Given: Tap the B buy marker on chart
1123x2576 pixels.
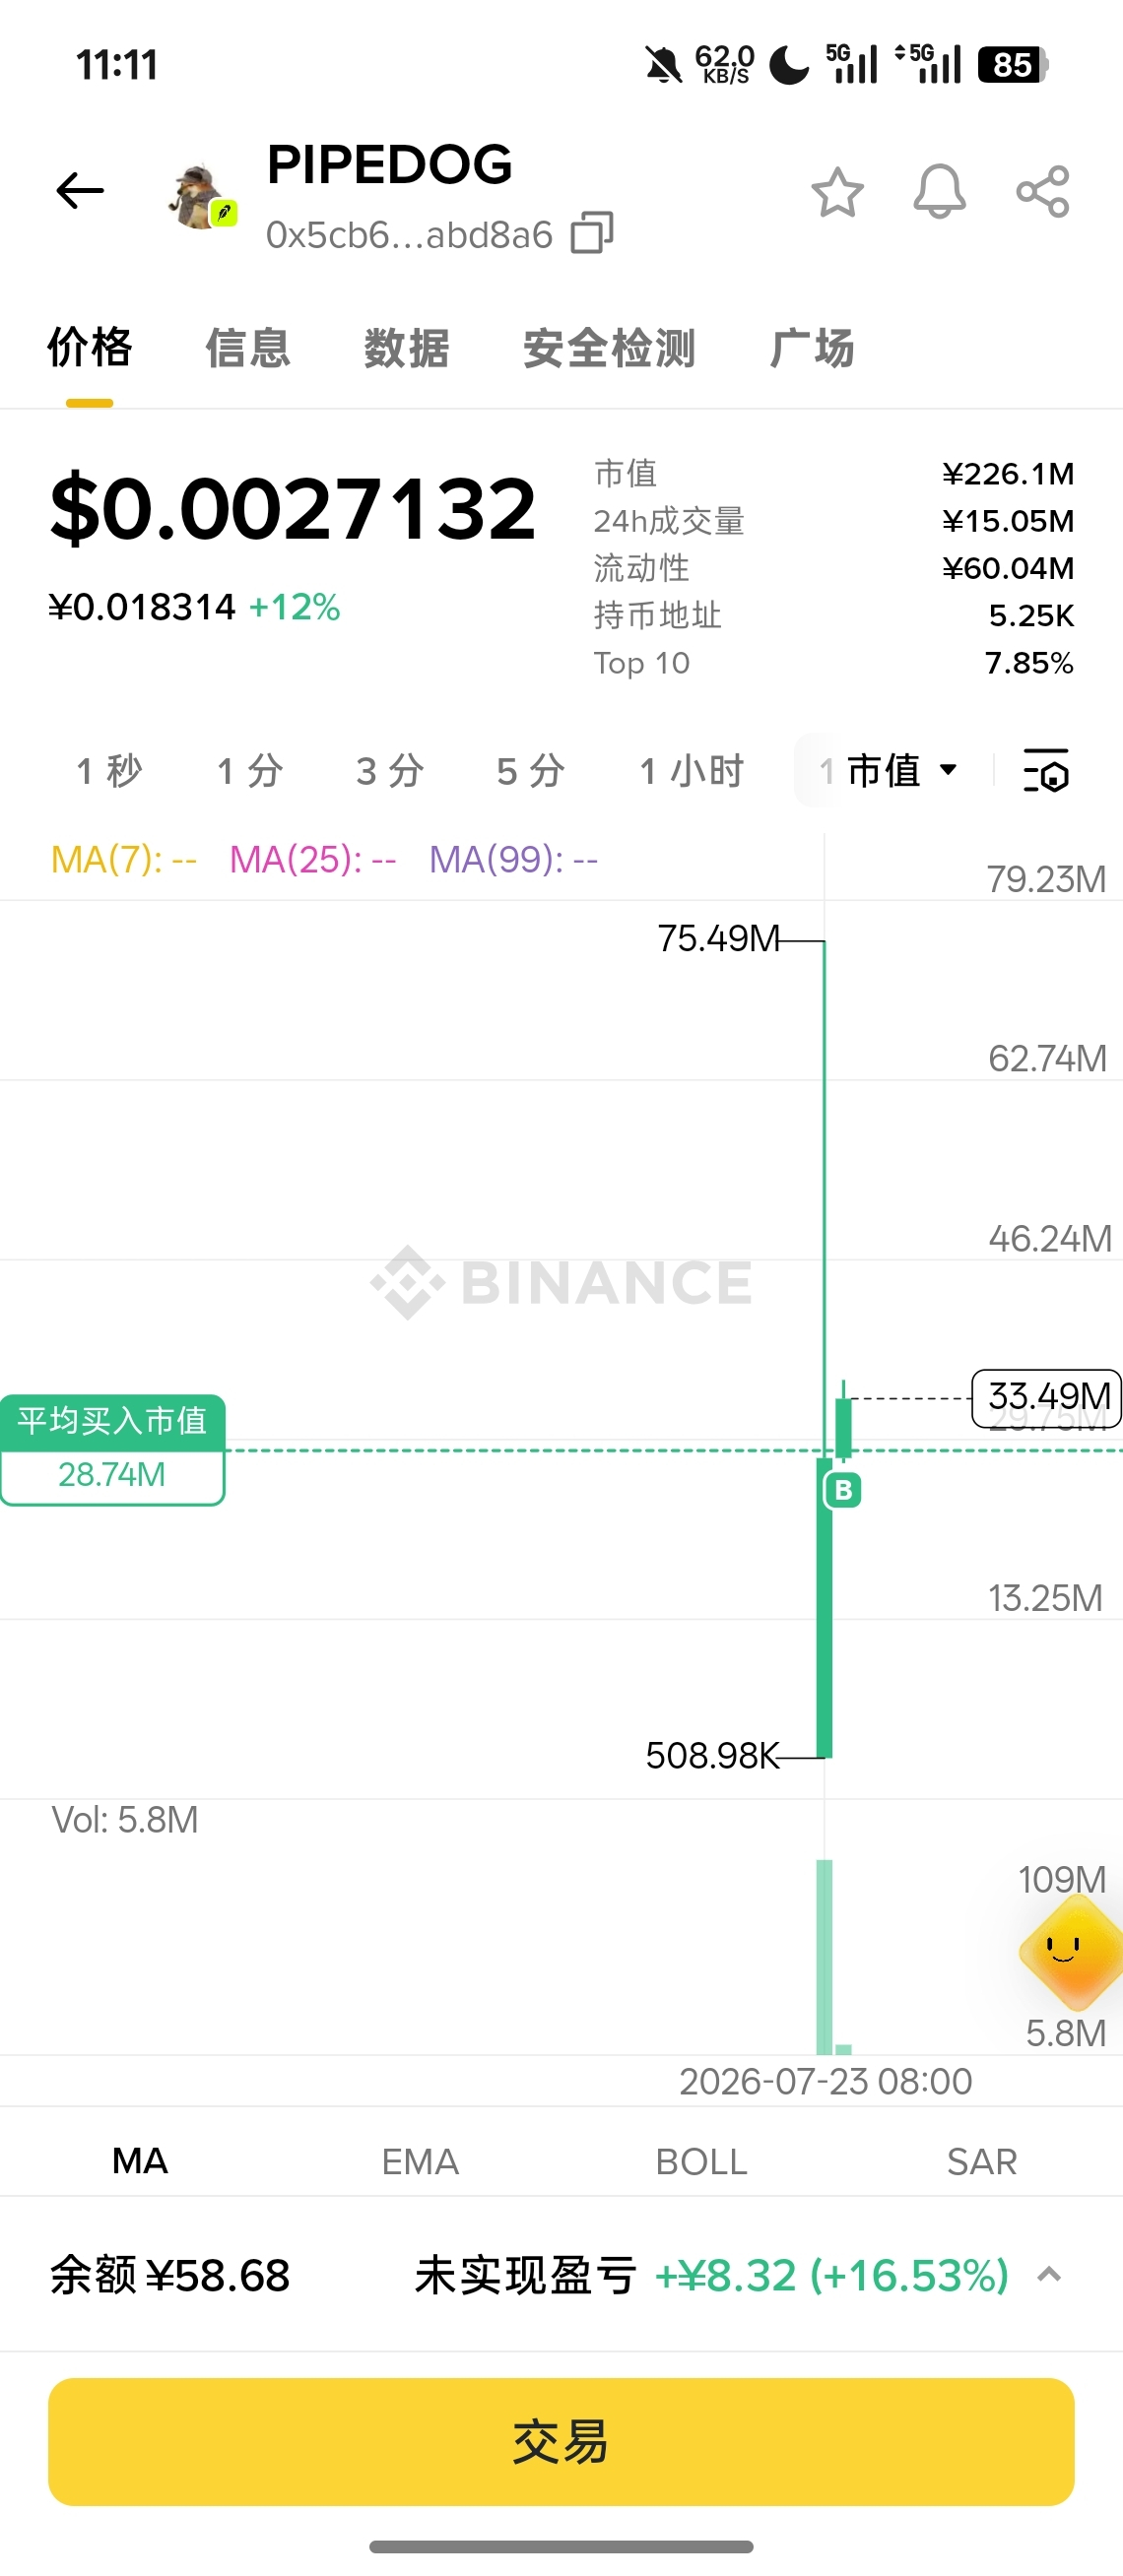Looking at the screenshot, I should [843, 1490].
